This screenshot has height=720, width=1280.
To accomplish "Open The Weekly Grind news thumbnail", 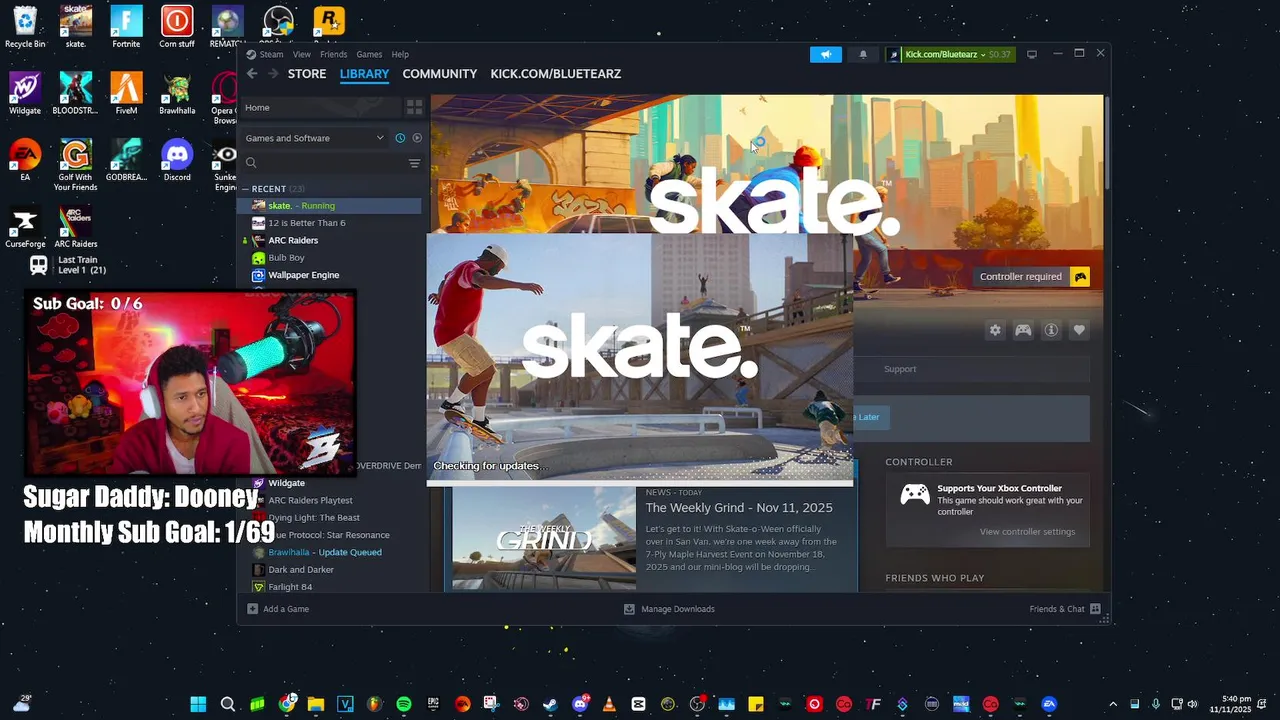I will point(544,540).
